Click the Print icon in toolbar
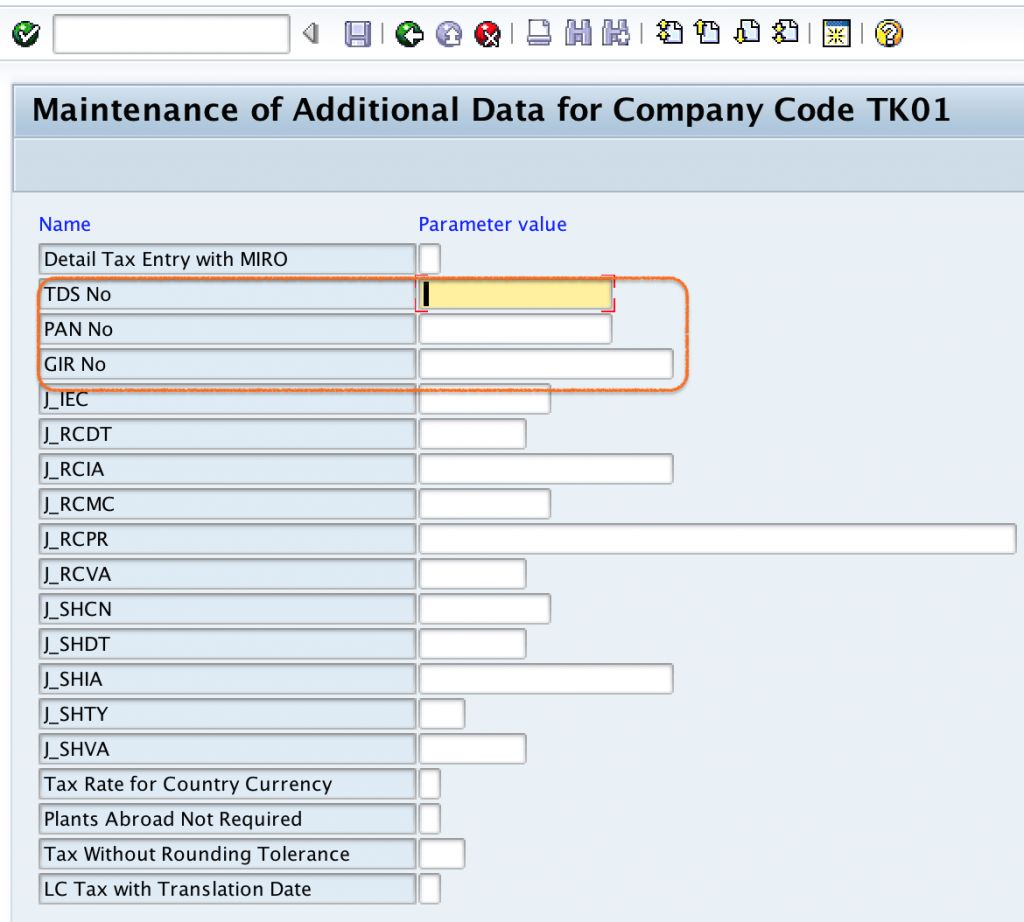Screen dimensions: 1024x922 click(539, 35)
